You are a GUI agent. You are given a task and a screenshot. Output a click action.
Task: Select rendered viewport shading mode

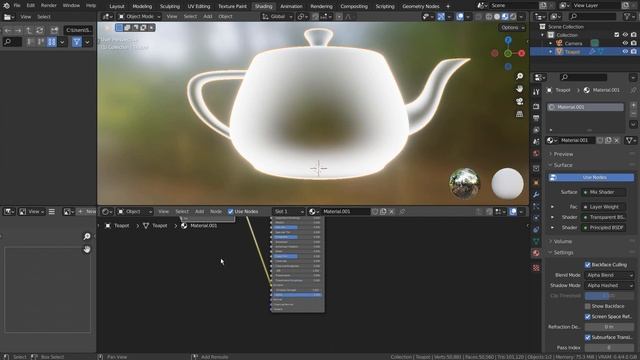point(513,17)
